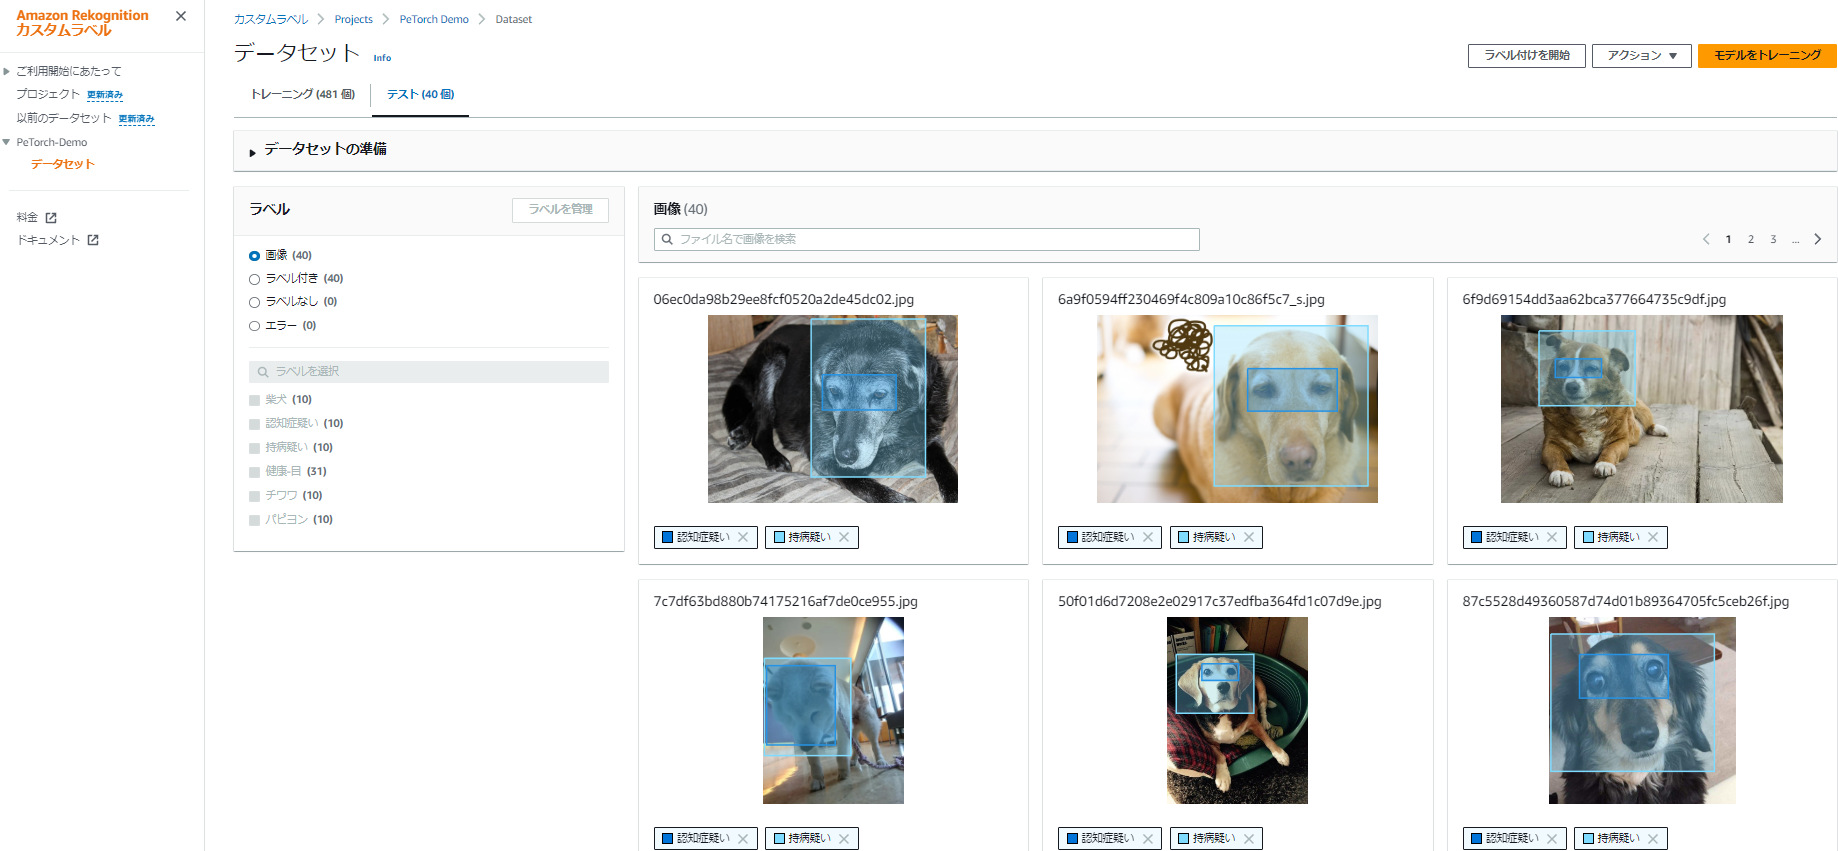The width and height of the screenshot is (1838, 851).
Task: Select the ラベル付き radio filter
Action: pos(254,279)
